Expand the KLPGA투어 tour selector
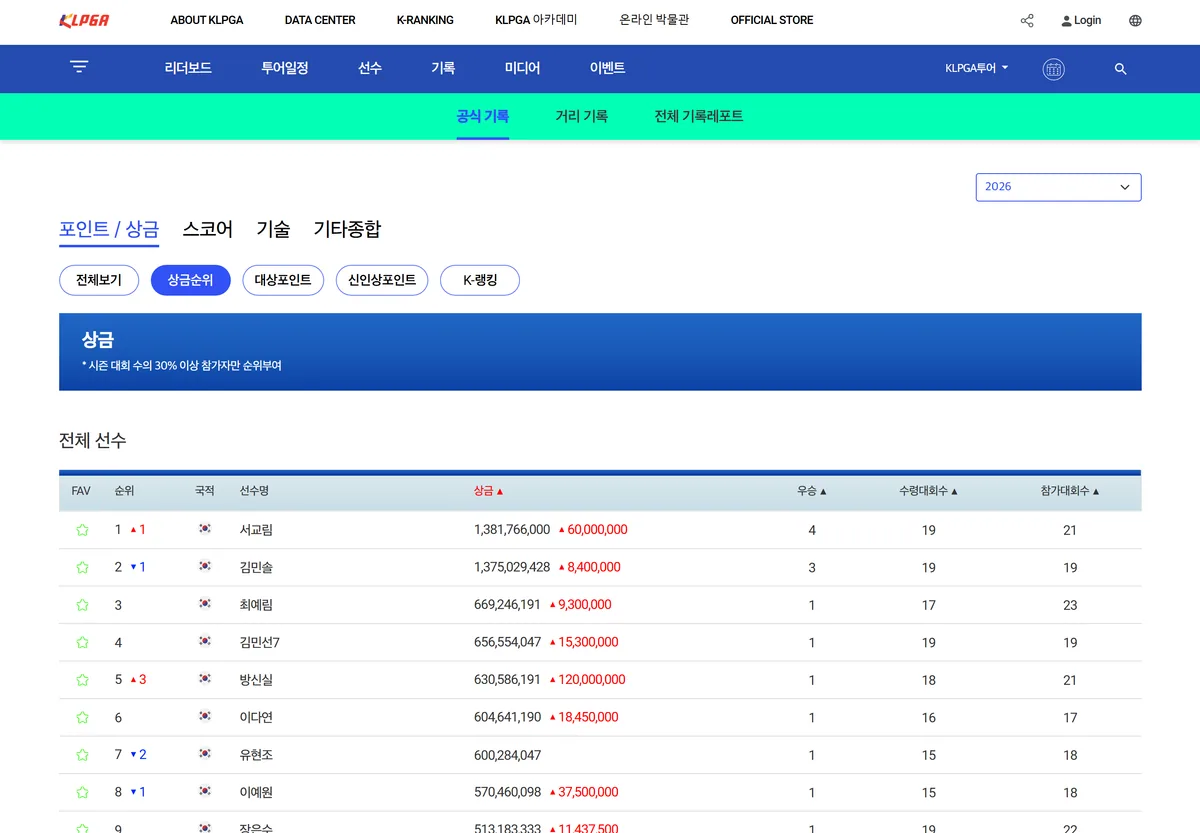The image size is (1200, 833). tap(976, 68)
